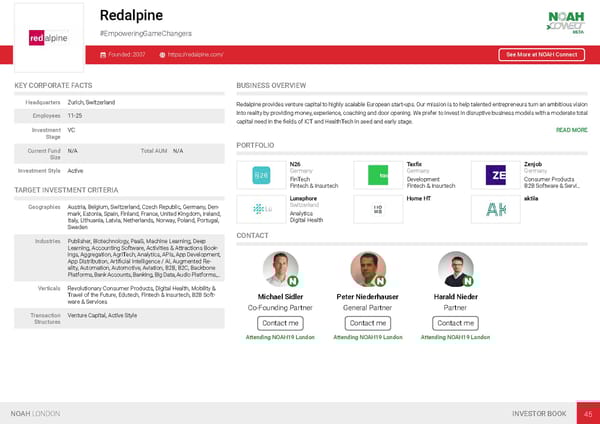The image size is (600, 424).
Task: Expand the business overview with READ MORE
Action: tap(571, 130)
